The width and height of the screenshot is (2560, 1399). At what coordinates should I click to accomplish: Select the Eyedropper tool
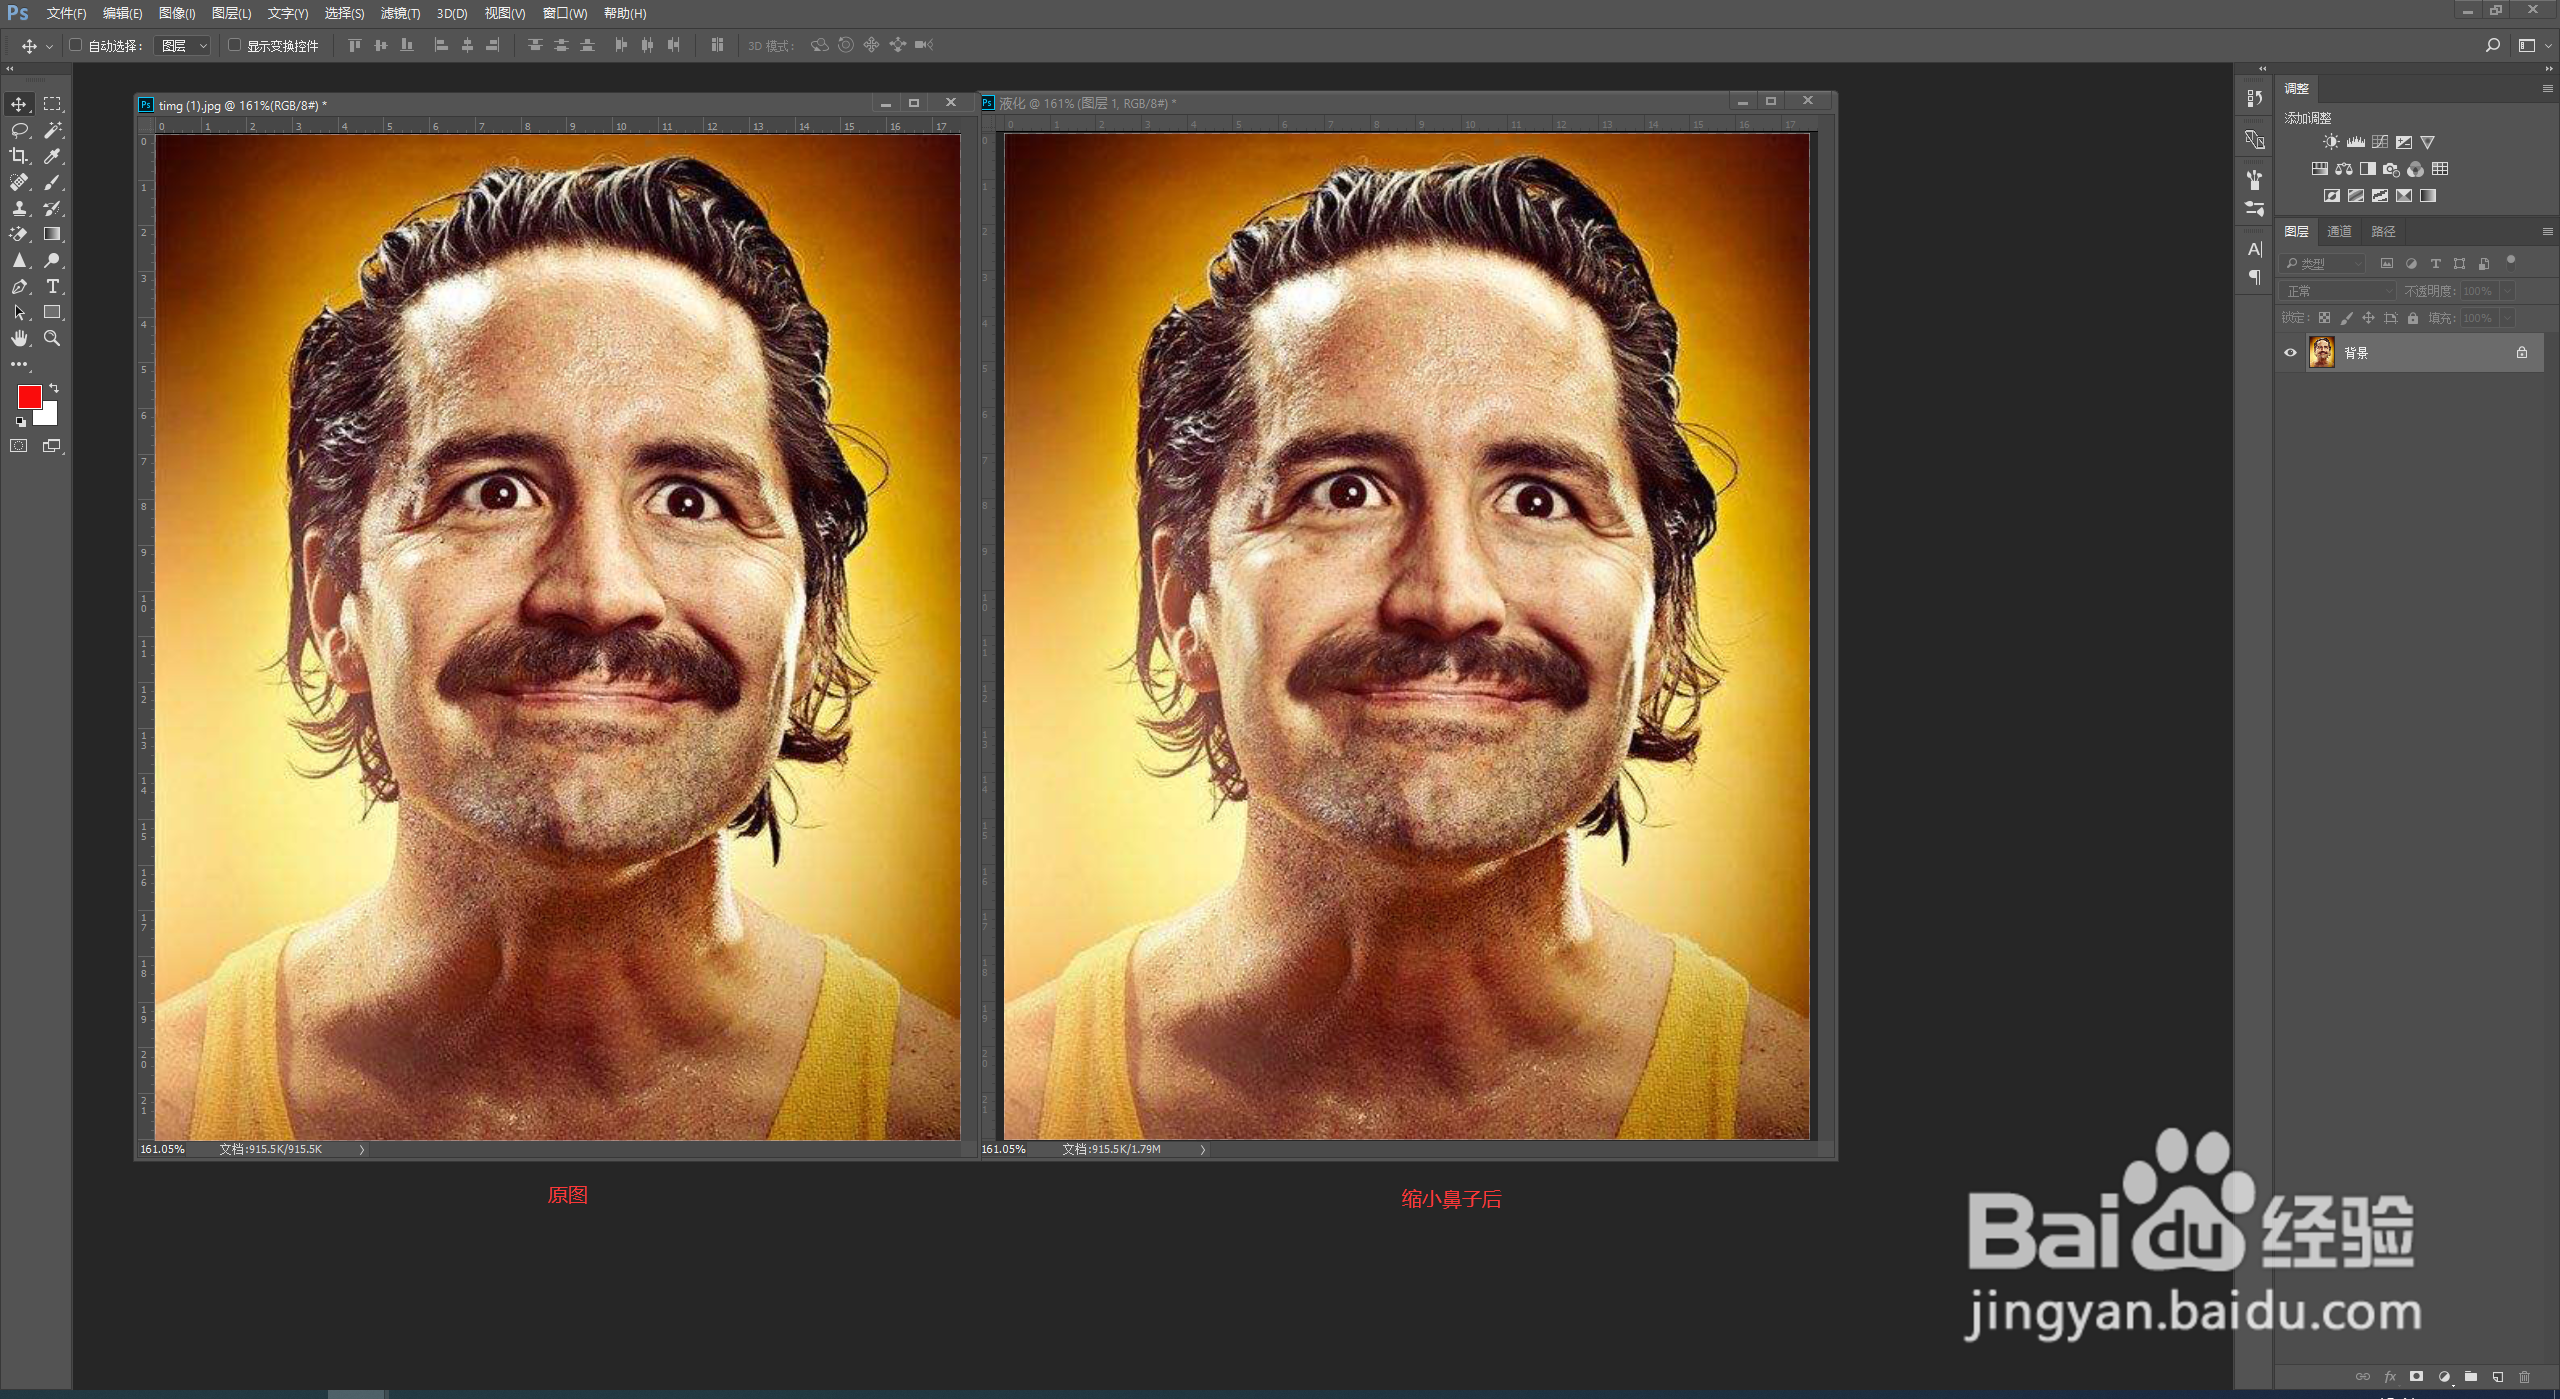[52, 156]
